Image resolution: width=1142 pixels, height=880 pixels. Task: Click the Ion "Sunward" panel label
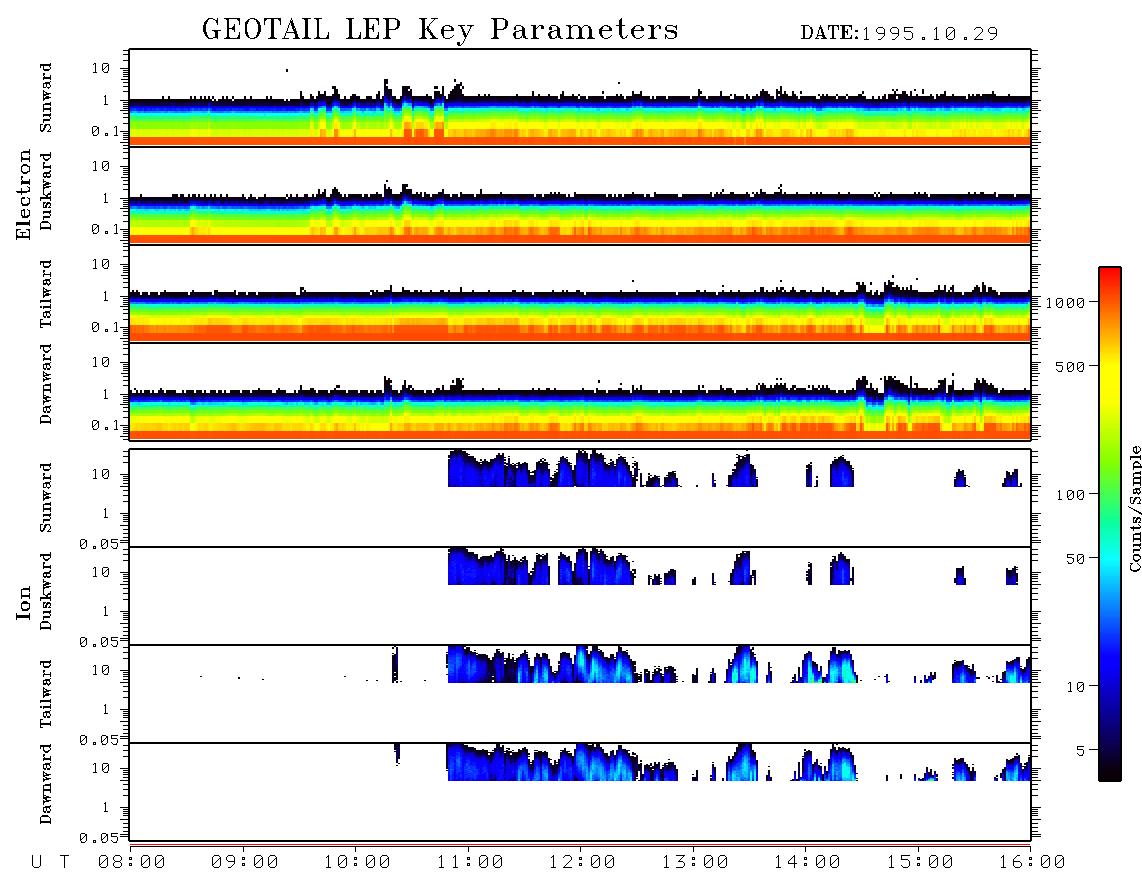[46, 498]
